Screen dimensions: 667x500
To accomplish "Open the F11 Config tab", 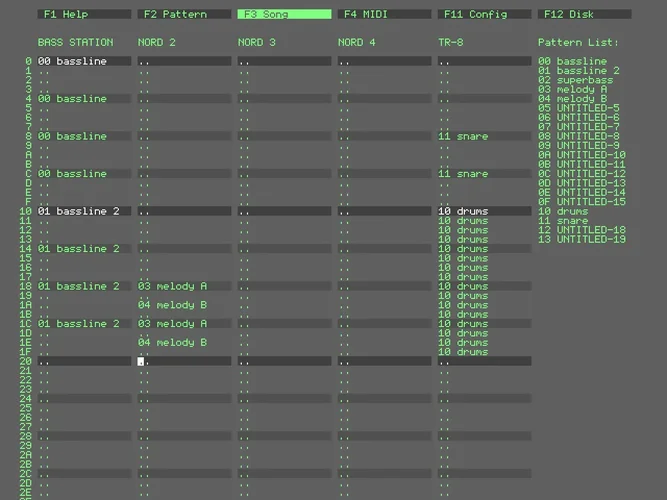I will 485,14.
